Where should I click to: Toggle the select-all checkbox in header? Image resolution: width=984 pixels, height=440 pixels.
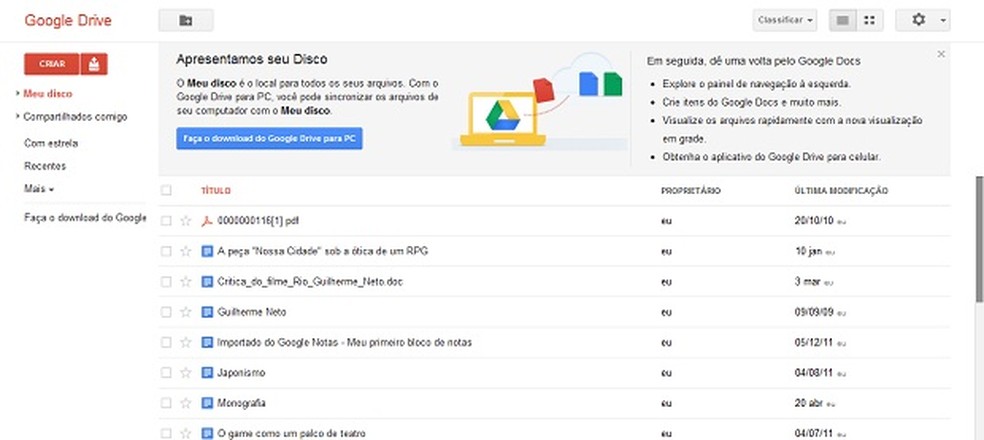click(x=166, y=190)
